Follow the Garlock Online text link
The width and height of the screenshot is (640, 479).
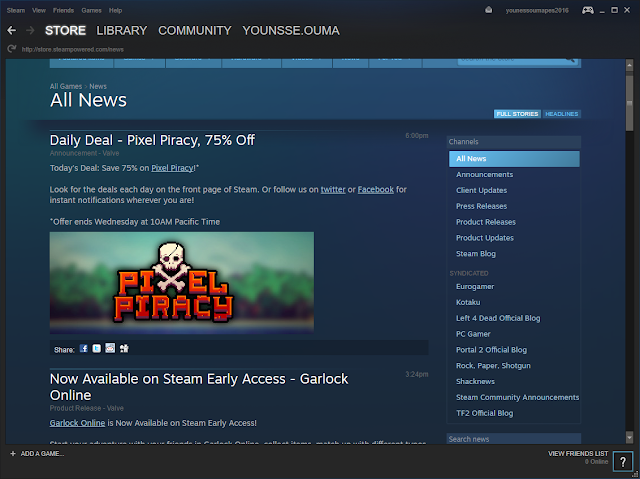point(78,423)
